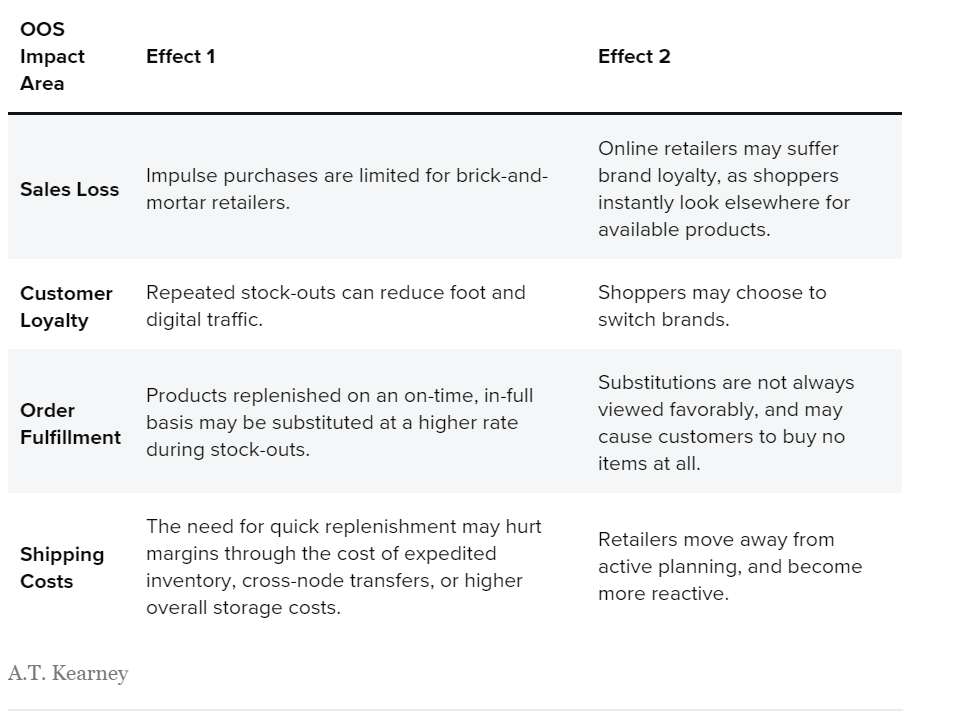Screen dimensions: 973x727
Task: Click the "Order Fulfillment" row label
Action: point(70,424)
